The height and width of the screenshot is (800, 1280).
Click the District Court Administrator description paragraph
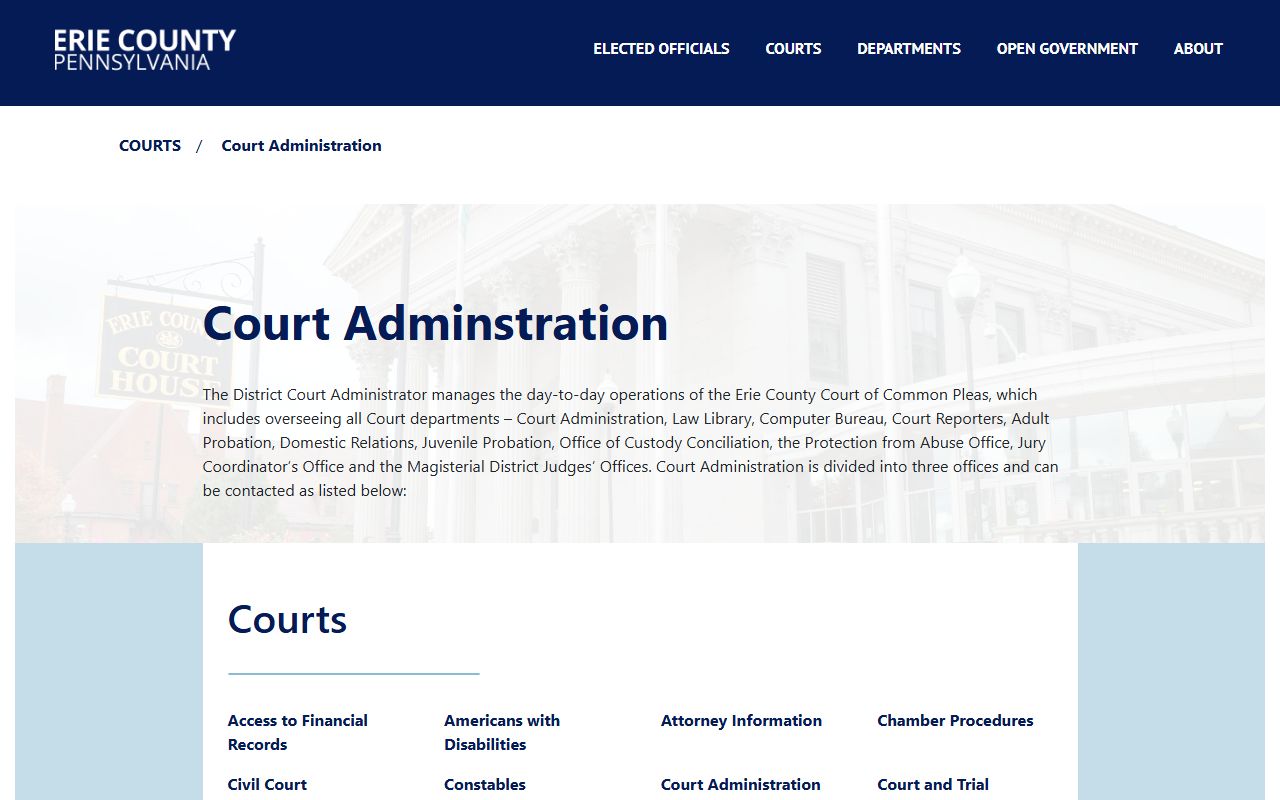(x=630, y=442)
